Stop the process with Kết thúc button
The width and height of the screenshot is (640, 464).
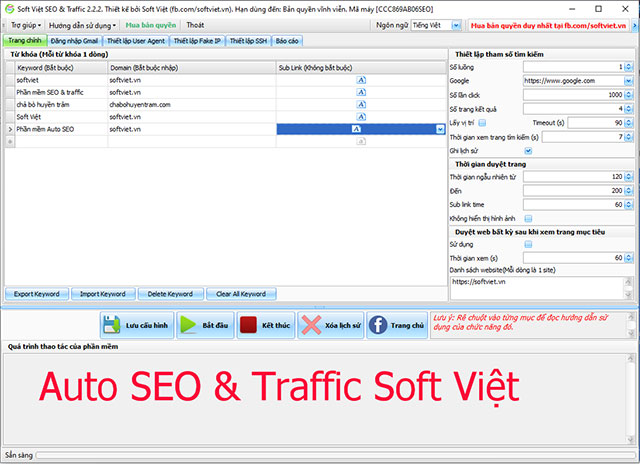coord(266,325)
